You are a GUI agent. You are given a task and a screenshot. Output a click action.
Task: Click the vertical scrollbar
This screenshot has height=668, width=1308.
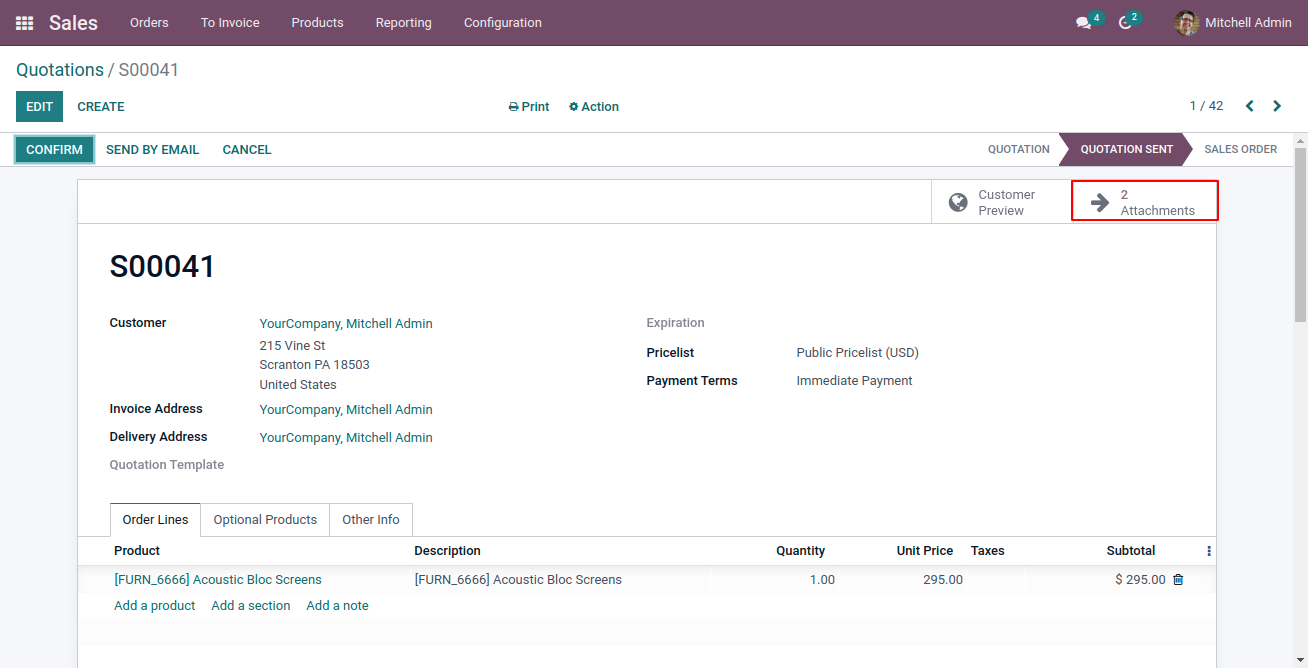pyautogui.click(x=1300, y=234)
